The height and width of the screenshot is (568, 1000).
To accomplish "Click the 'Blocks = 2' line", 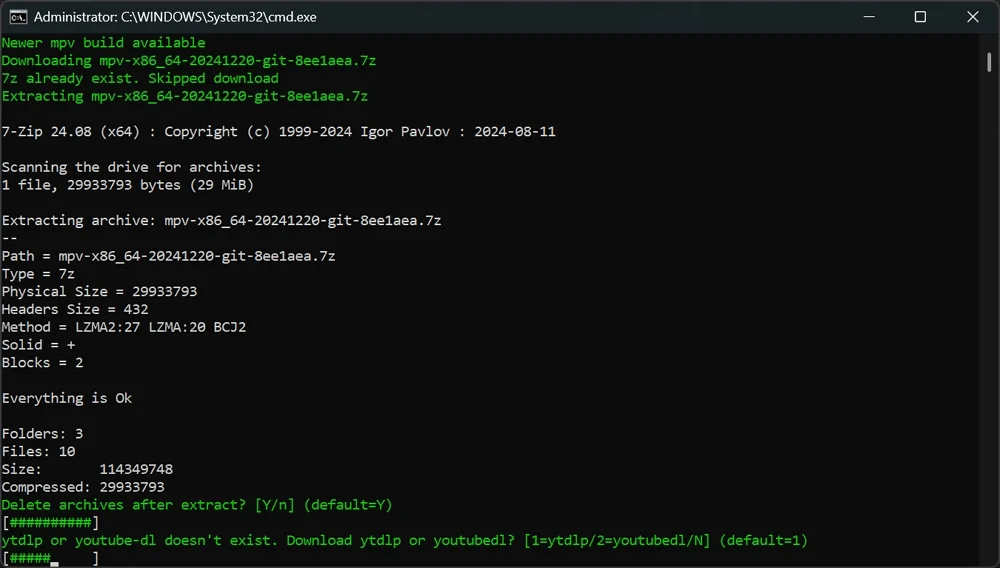I will [x=42, y=363].
